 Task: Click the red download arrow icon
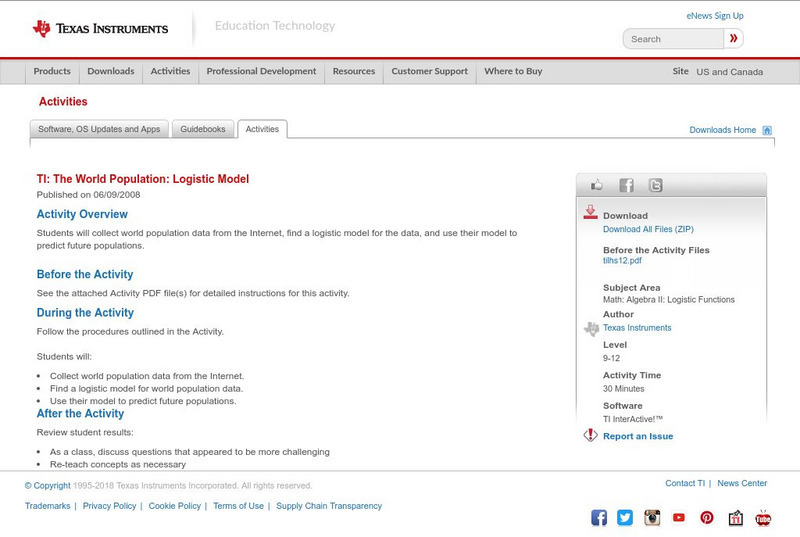[590, 212]
